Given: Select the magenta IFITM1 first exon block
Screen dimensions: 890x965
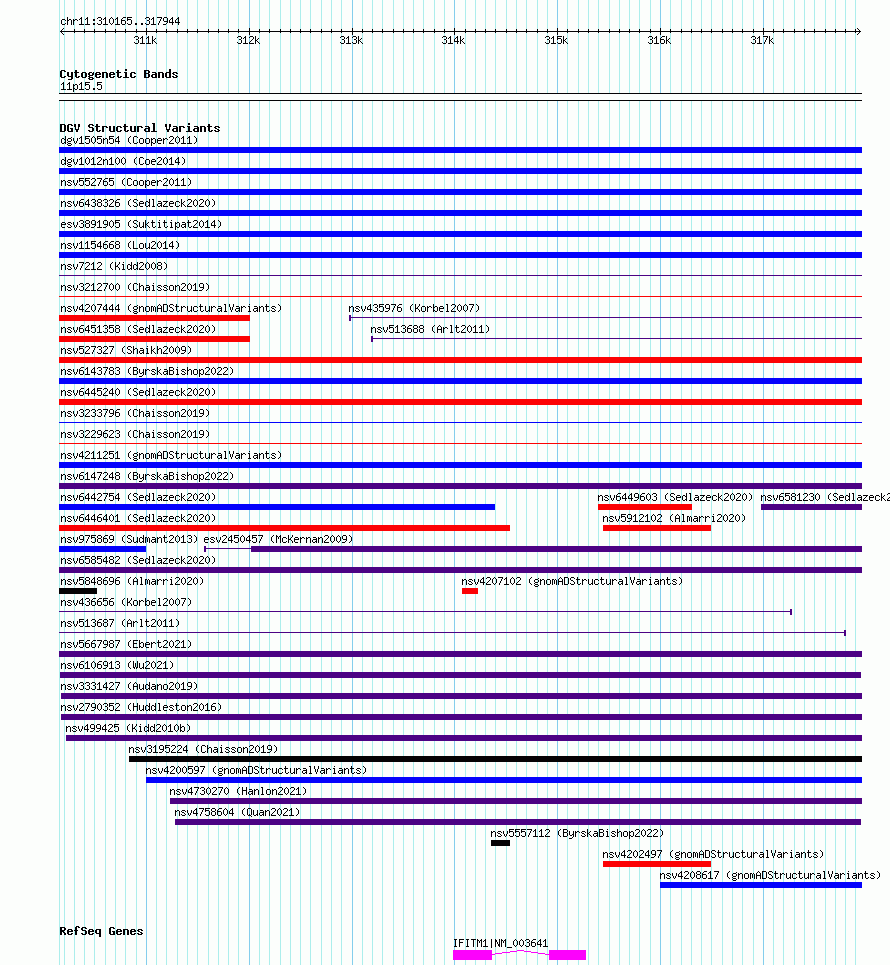Looking at the screenshot, I should tap(473, 955).
